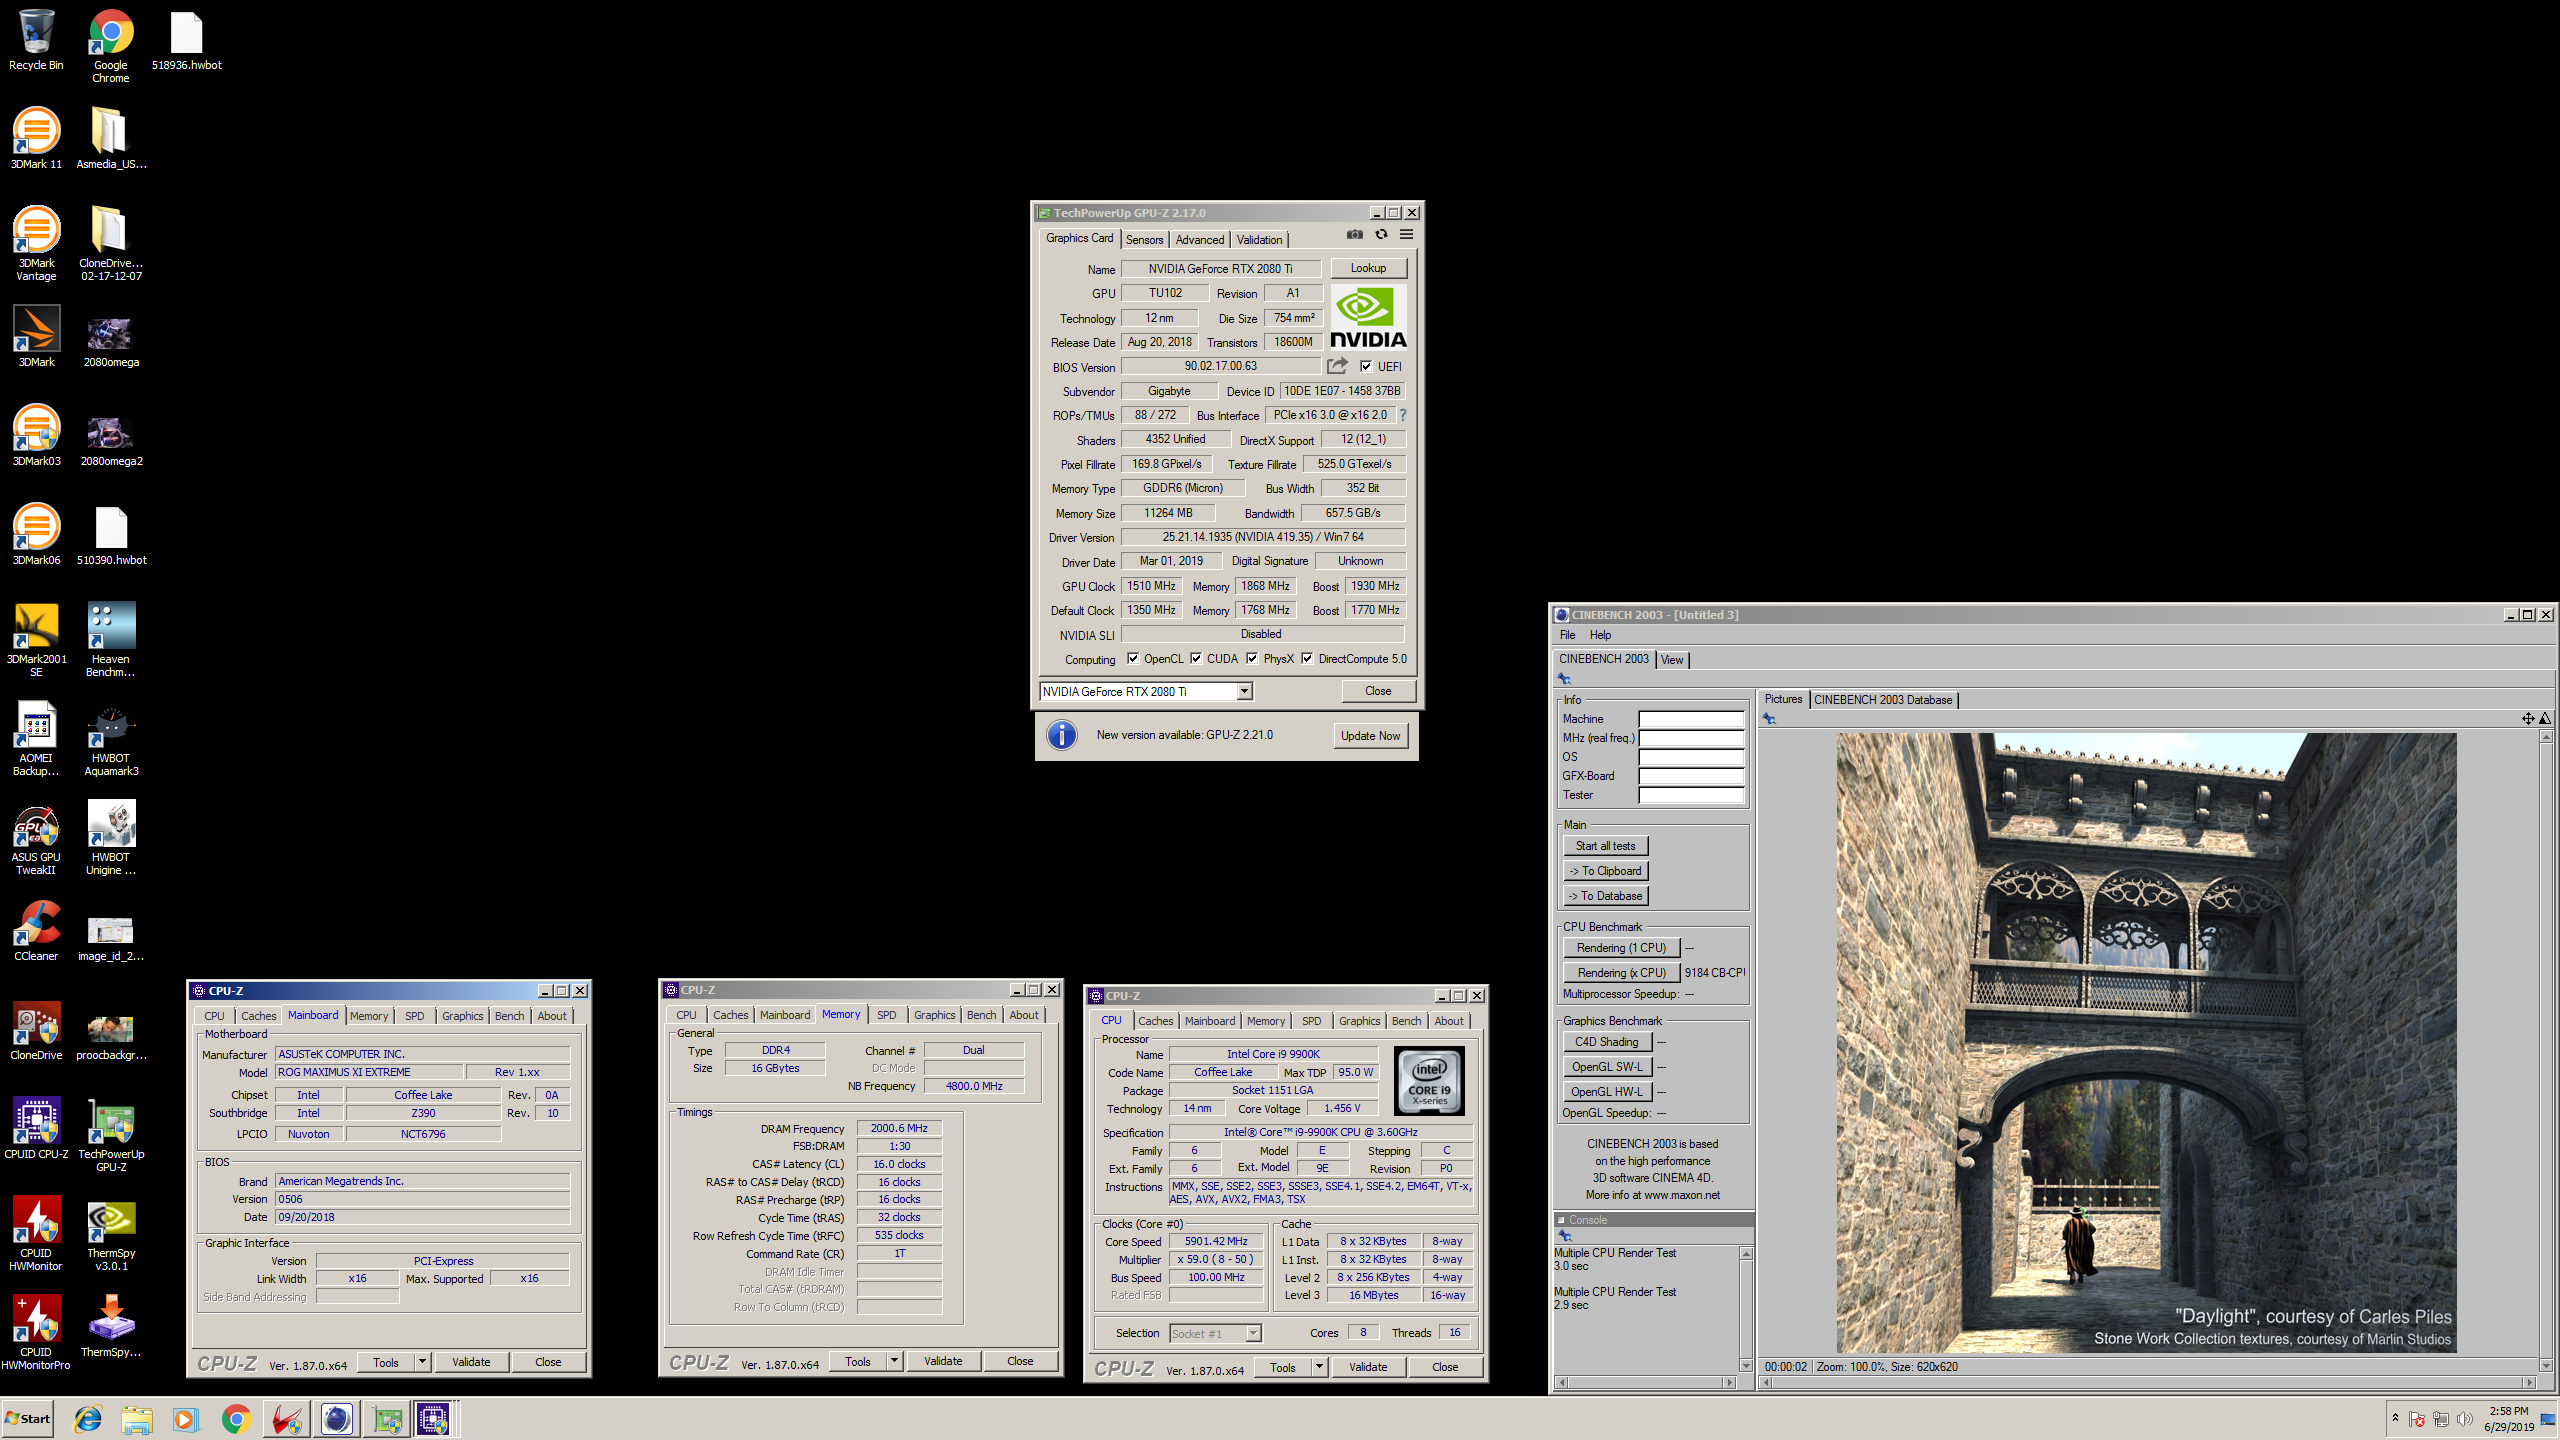2560x1440 pixels.
Task: Select the CPUID HWMonitor icon
Action: [x=36, y=1233]
